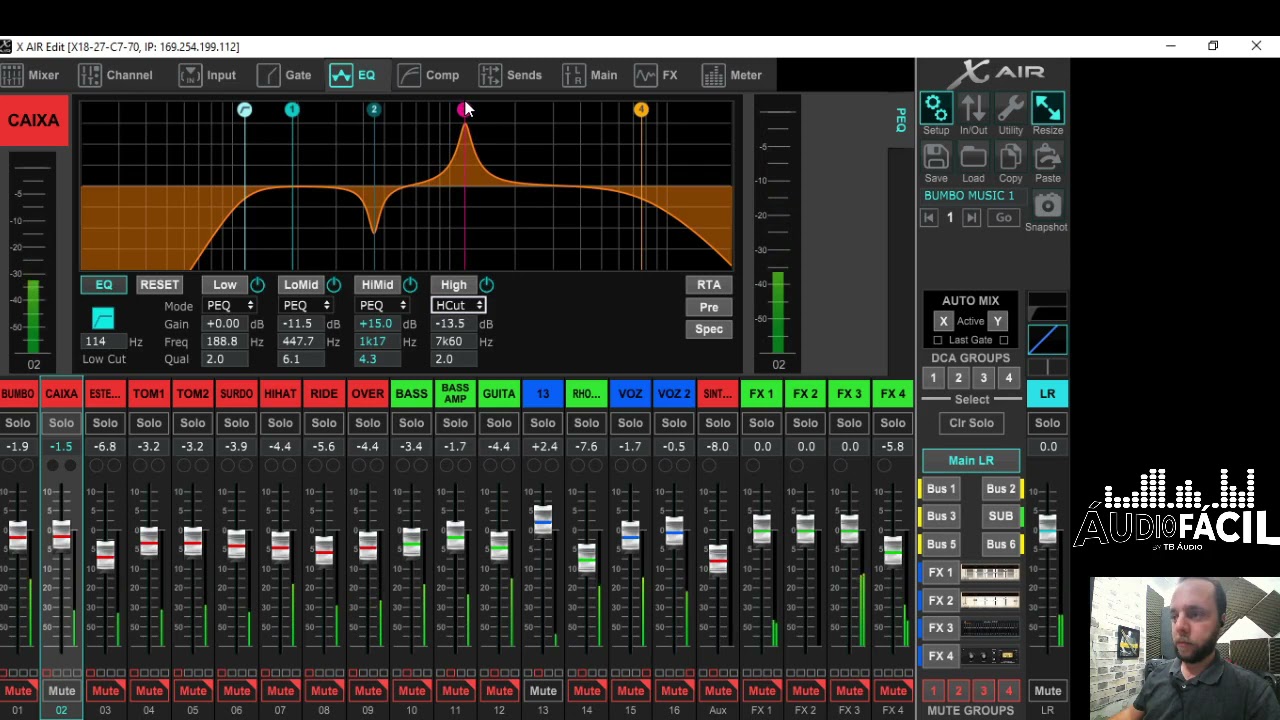
Task: Toggle the LoMid band power icon
Action: [333, 285]
